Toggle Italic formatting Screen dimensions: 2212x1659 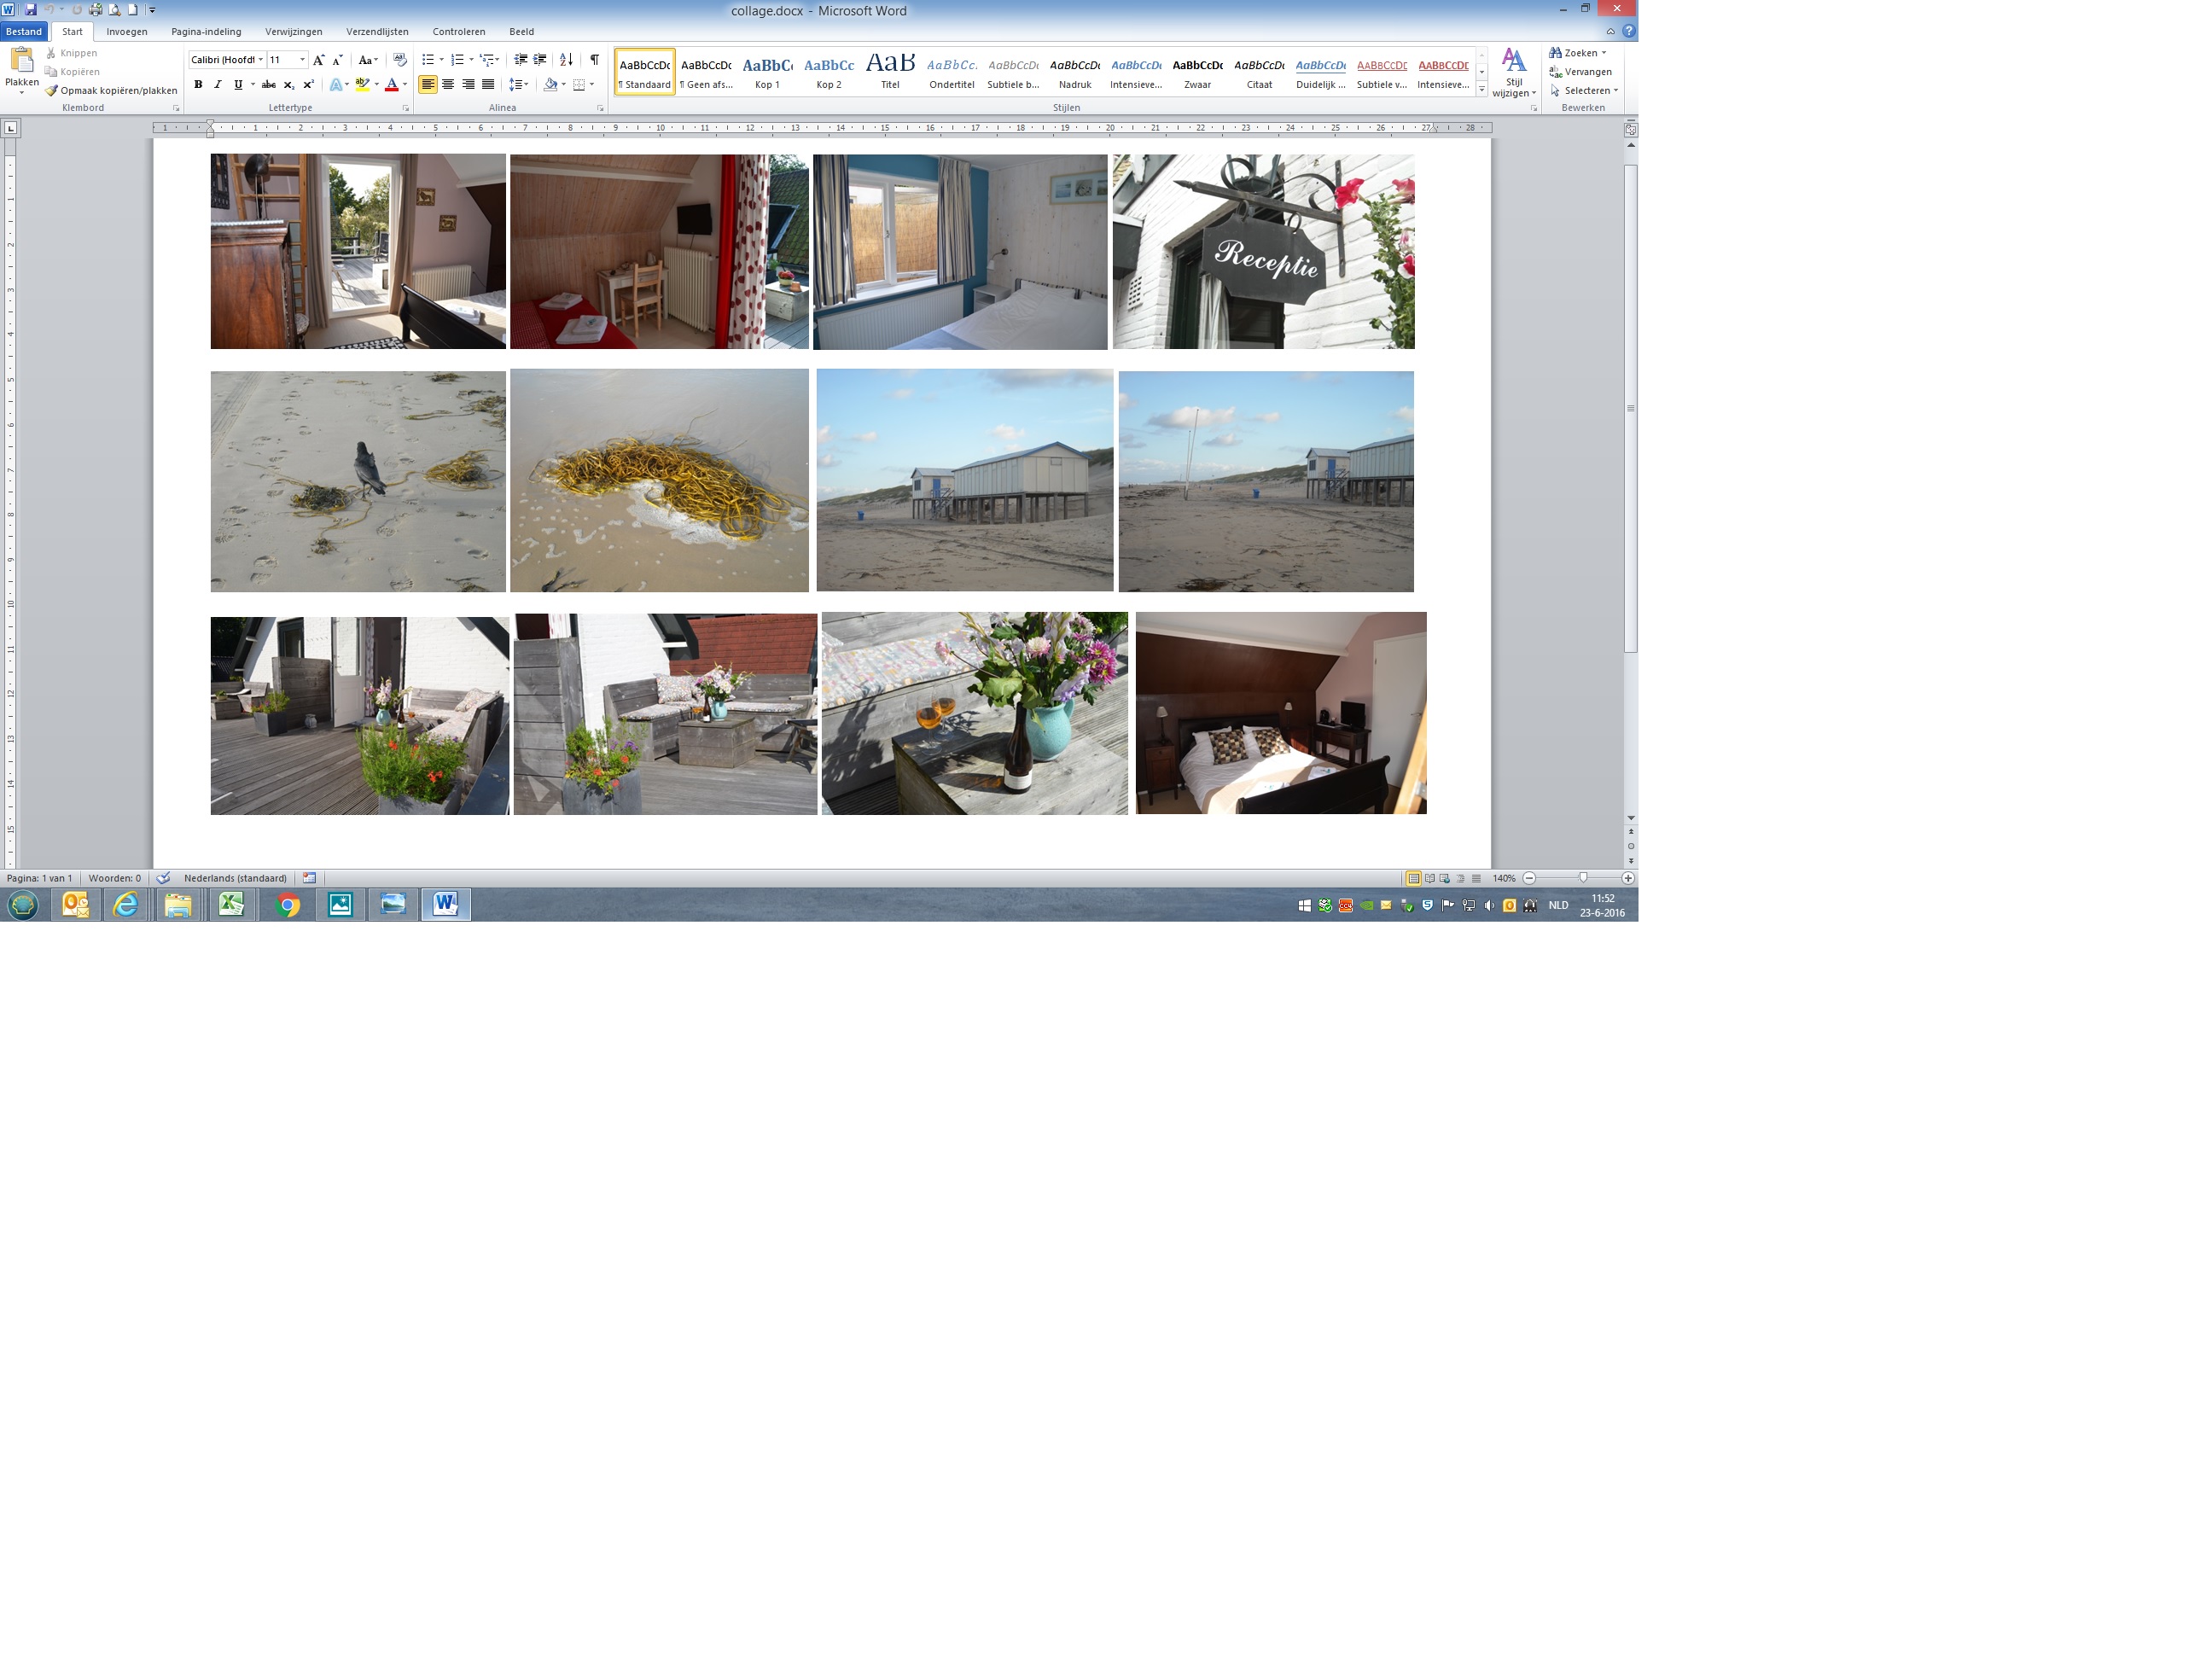(217, 85)
